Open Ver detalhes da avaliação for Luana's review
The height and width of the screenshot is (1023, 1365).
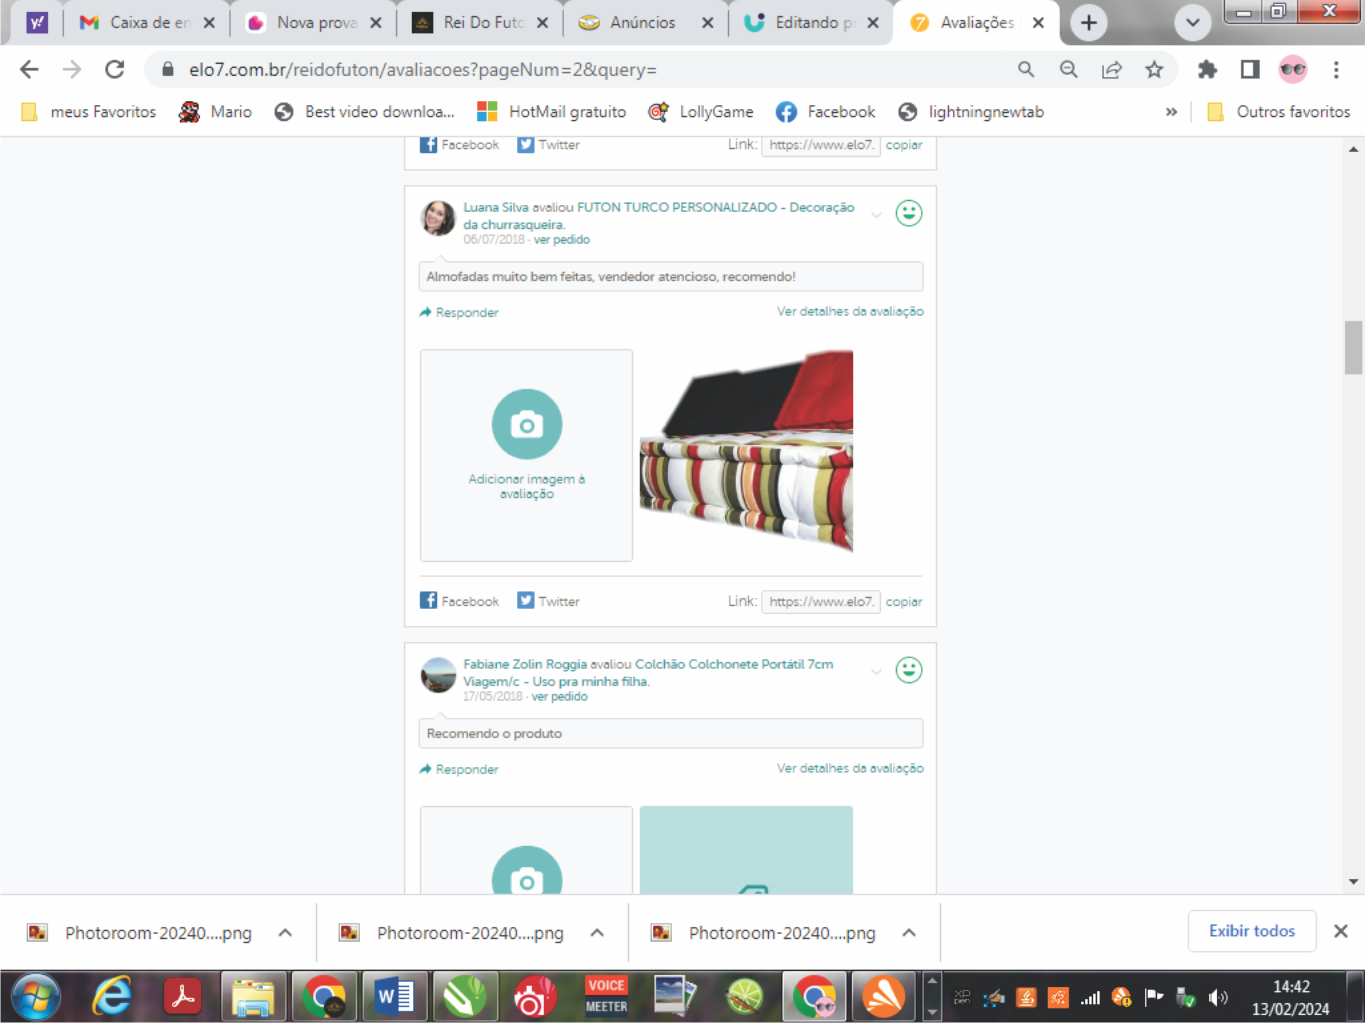(x=850, y=312)
